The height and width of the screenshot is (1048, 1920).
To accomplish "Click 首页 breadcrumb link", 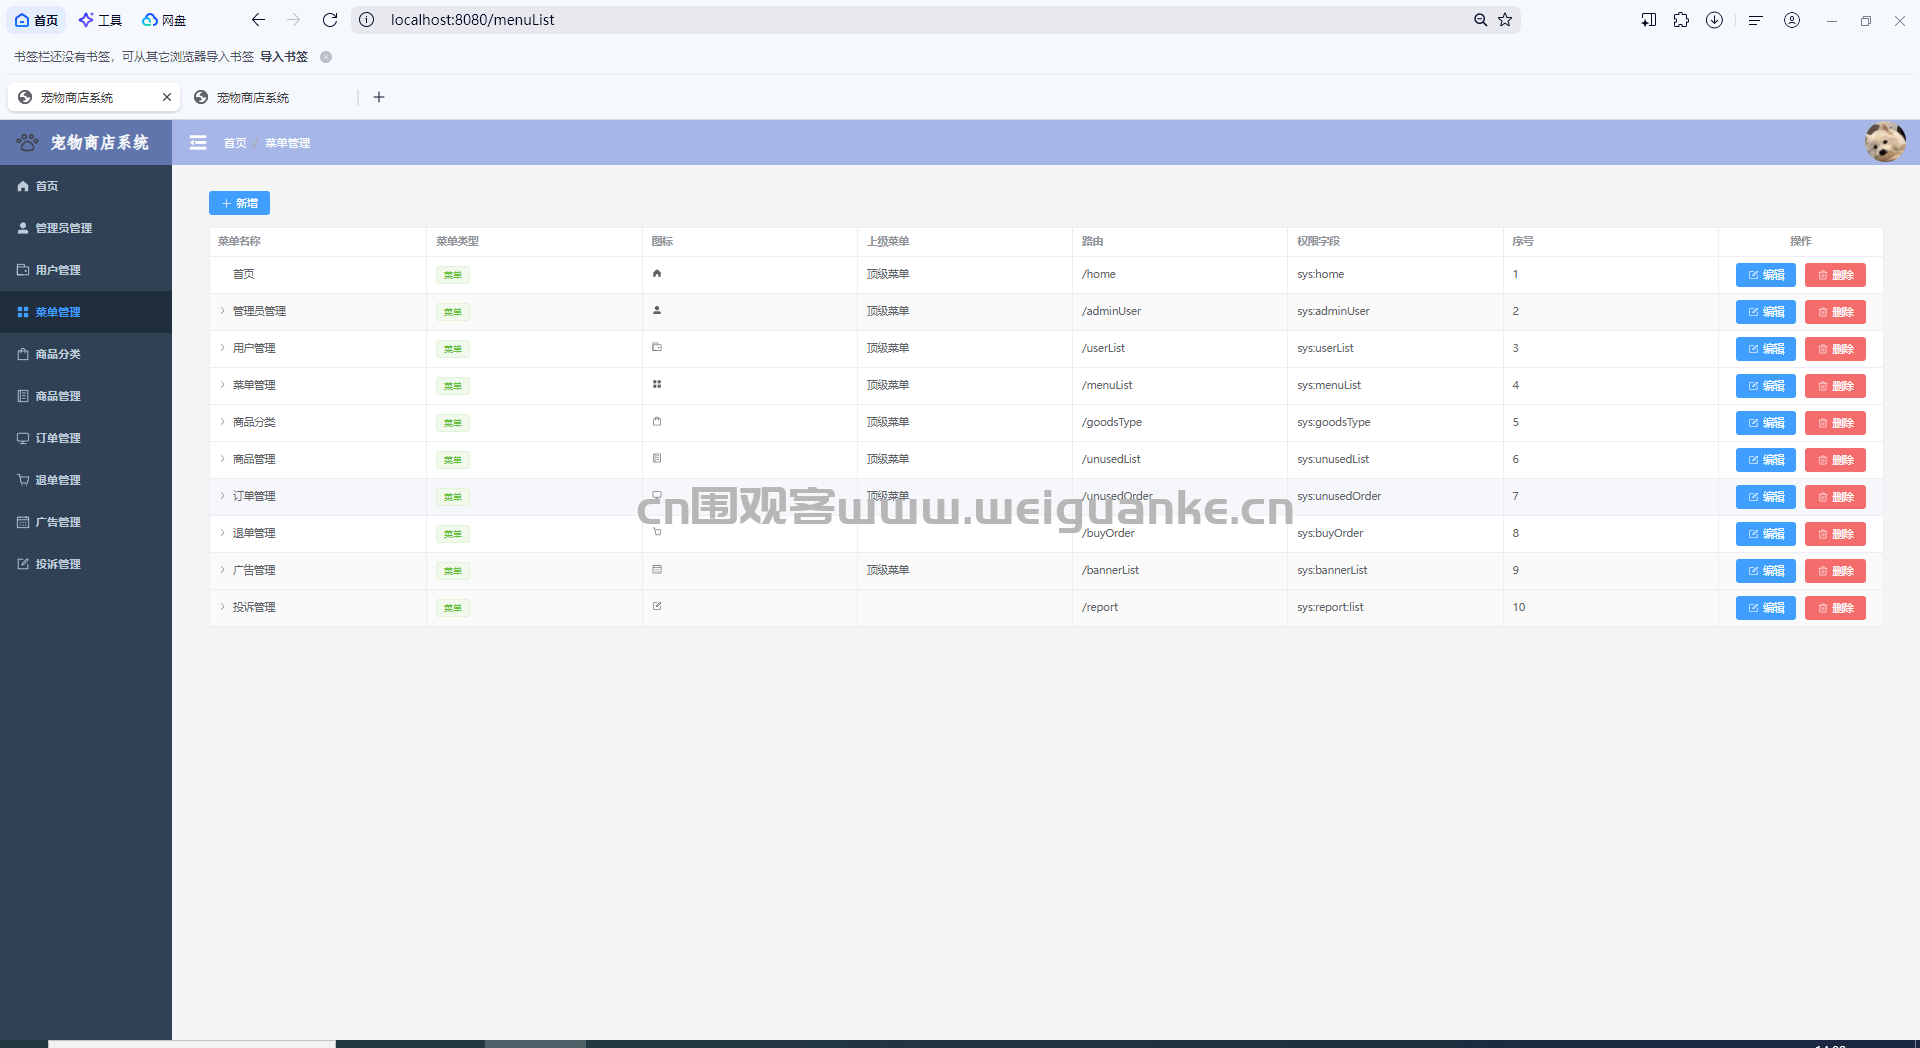I will tap(235, 143).
